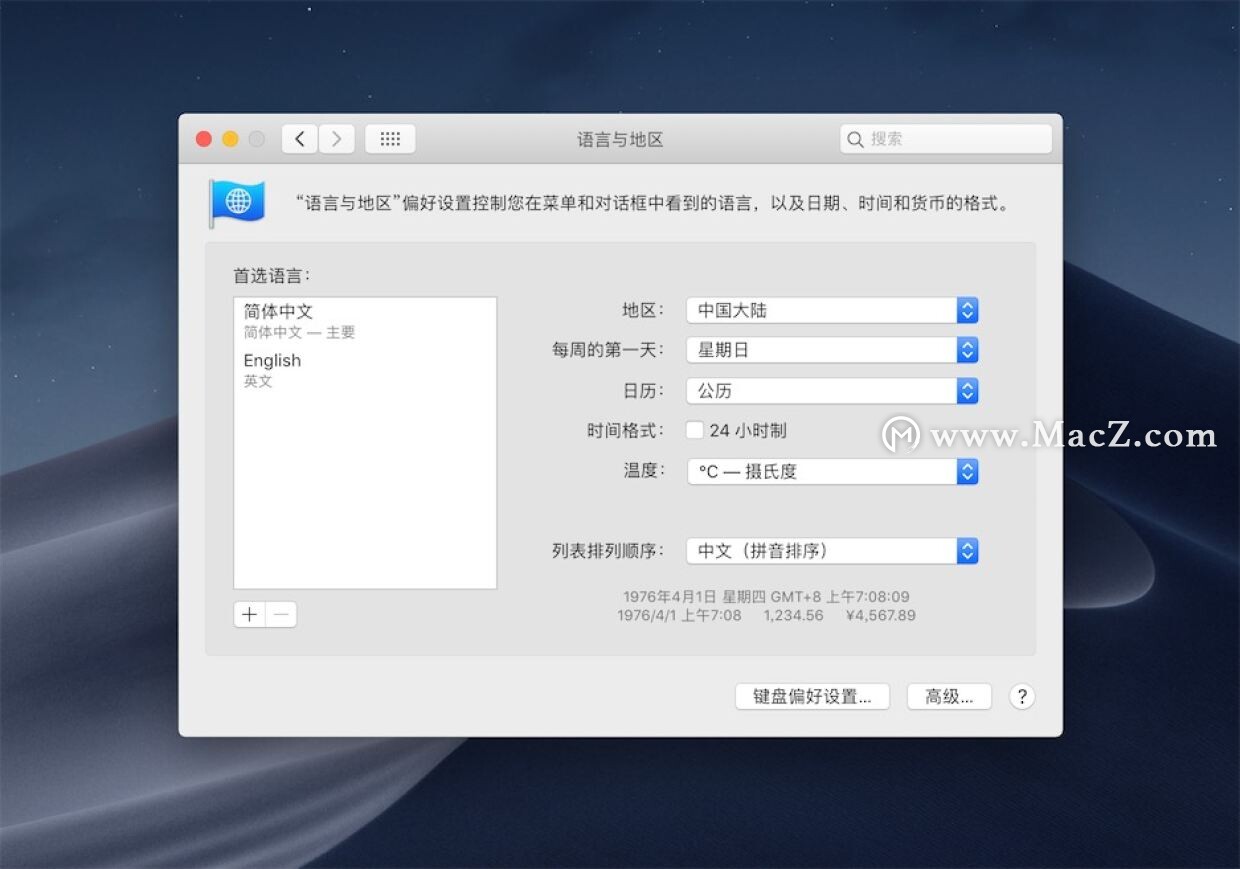Open advanced settings via 高级 button
Image resolution: width=1240 pixels, height=869 pixels.
pos(948,696)
